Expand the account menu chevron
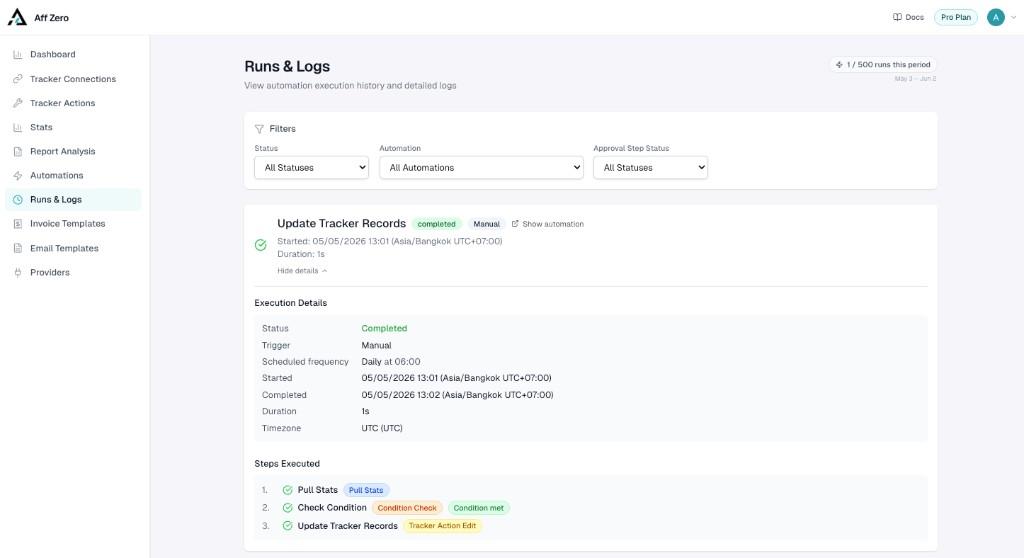Viewport: 1024px width, 558px height. [1014, 18]
